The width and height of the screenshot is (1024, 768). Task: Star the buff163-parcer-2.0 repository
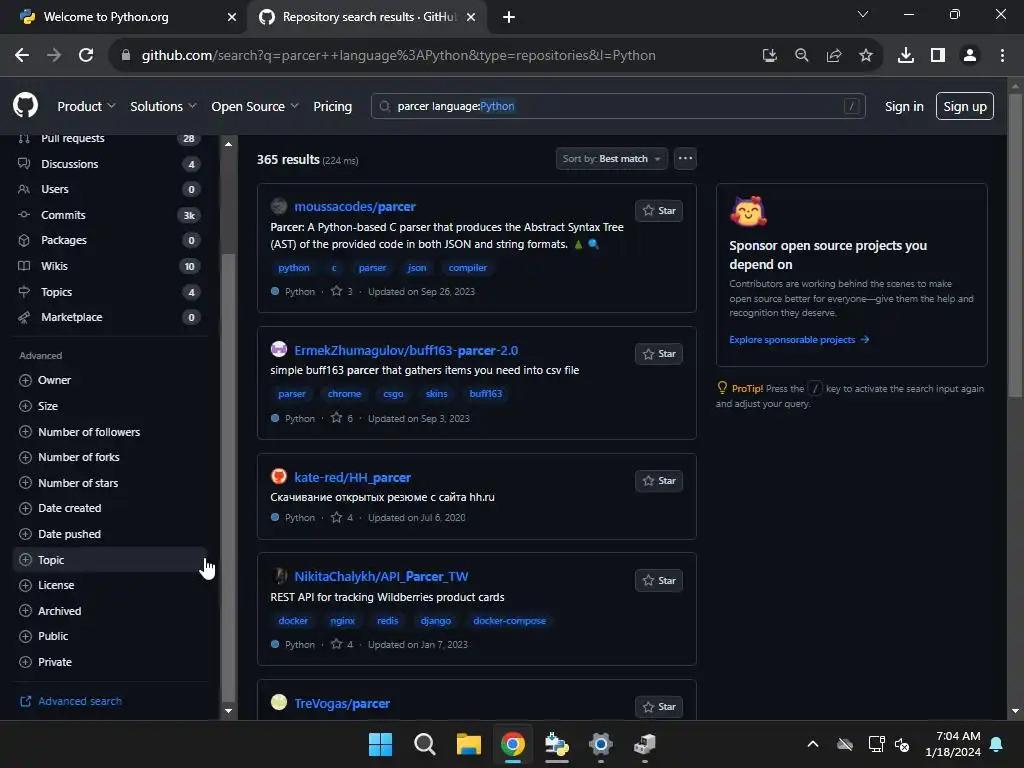[x=659, y=354]
